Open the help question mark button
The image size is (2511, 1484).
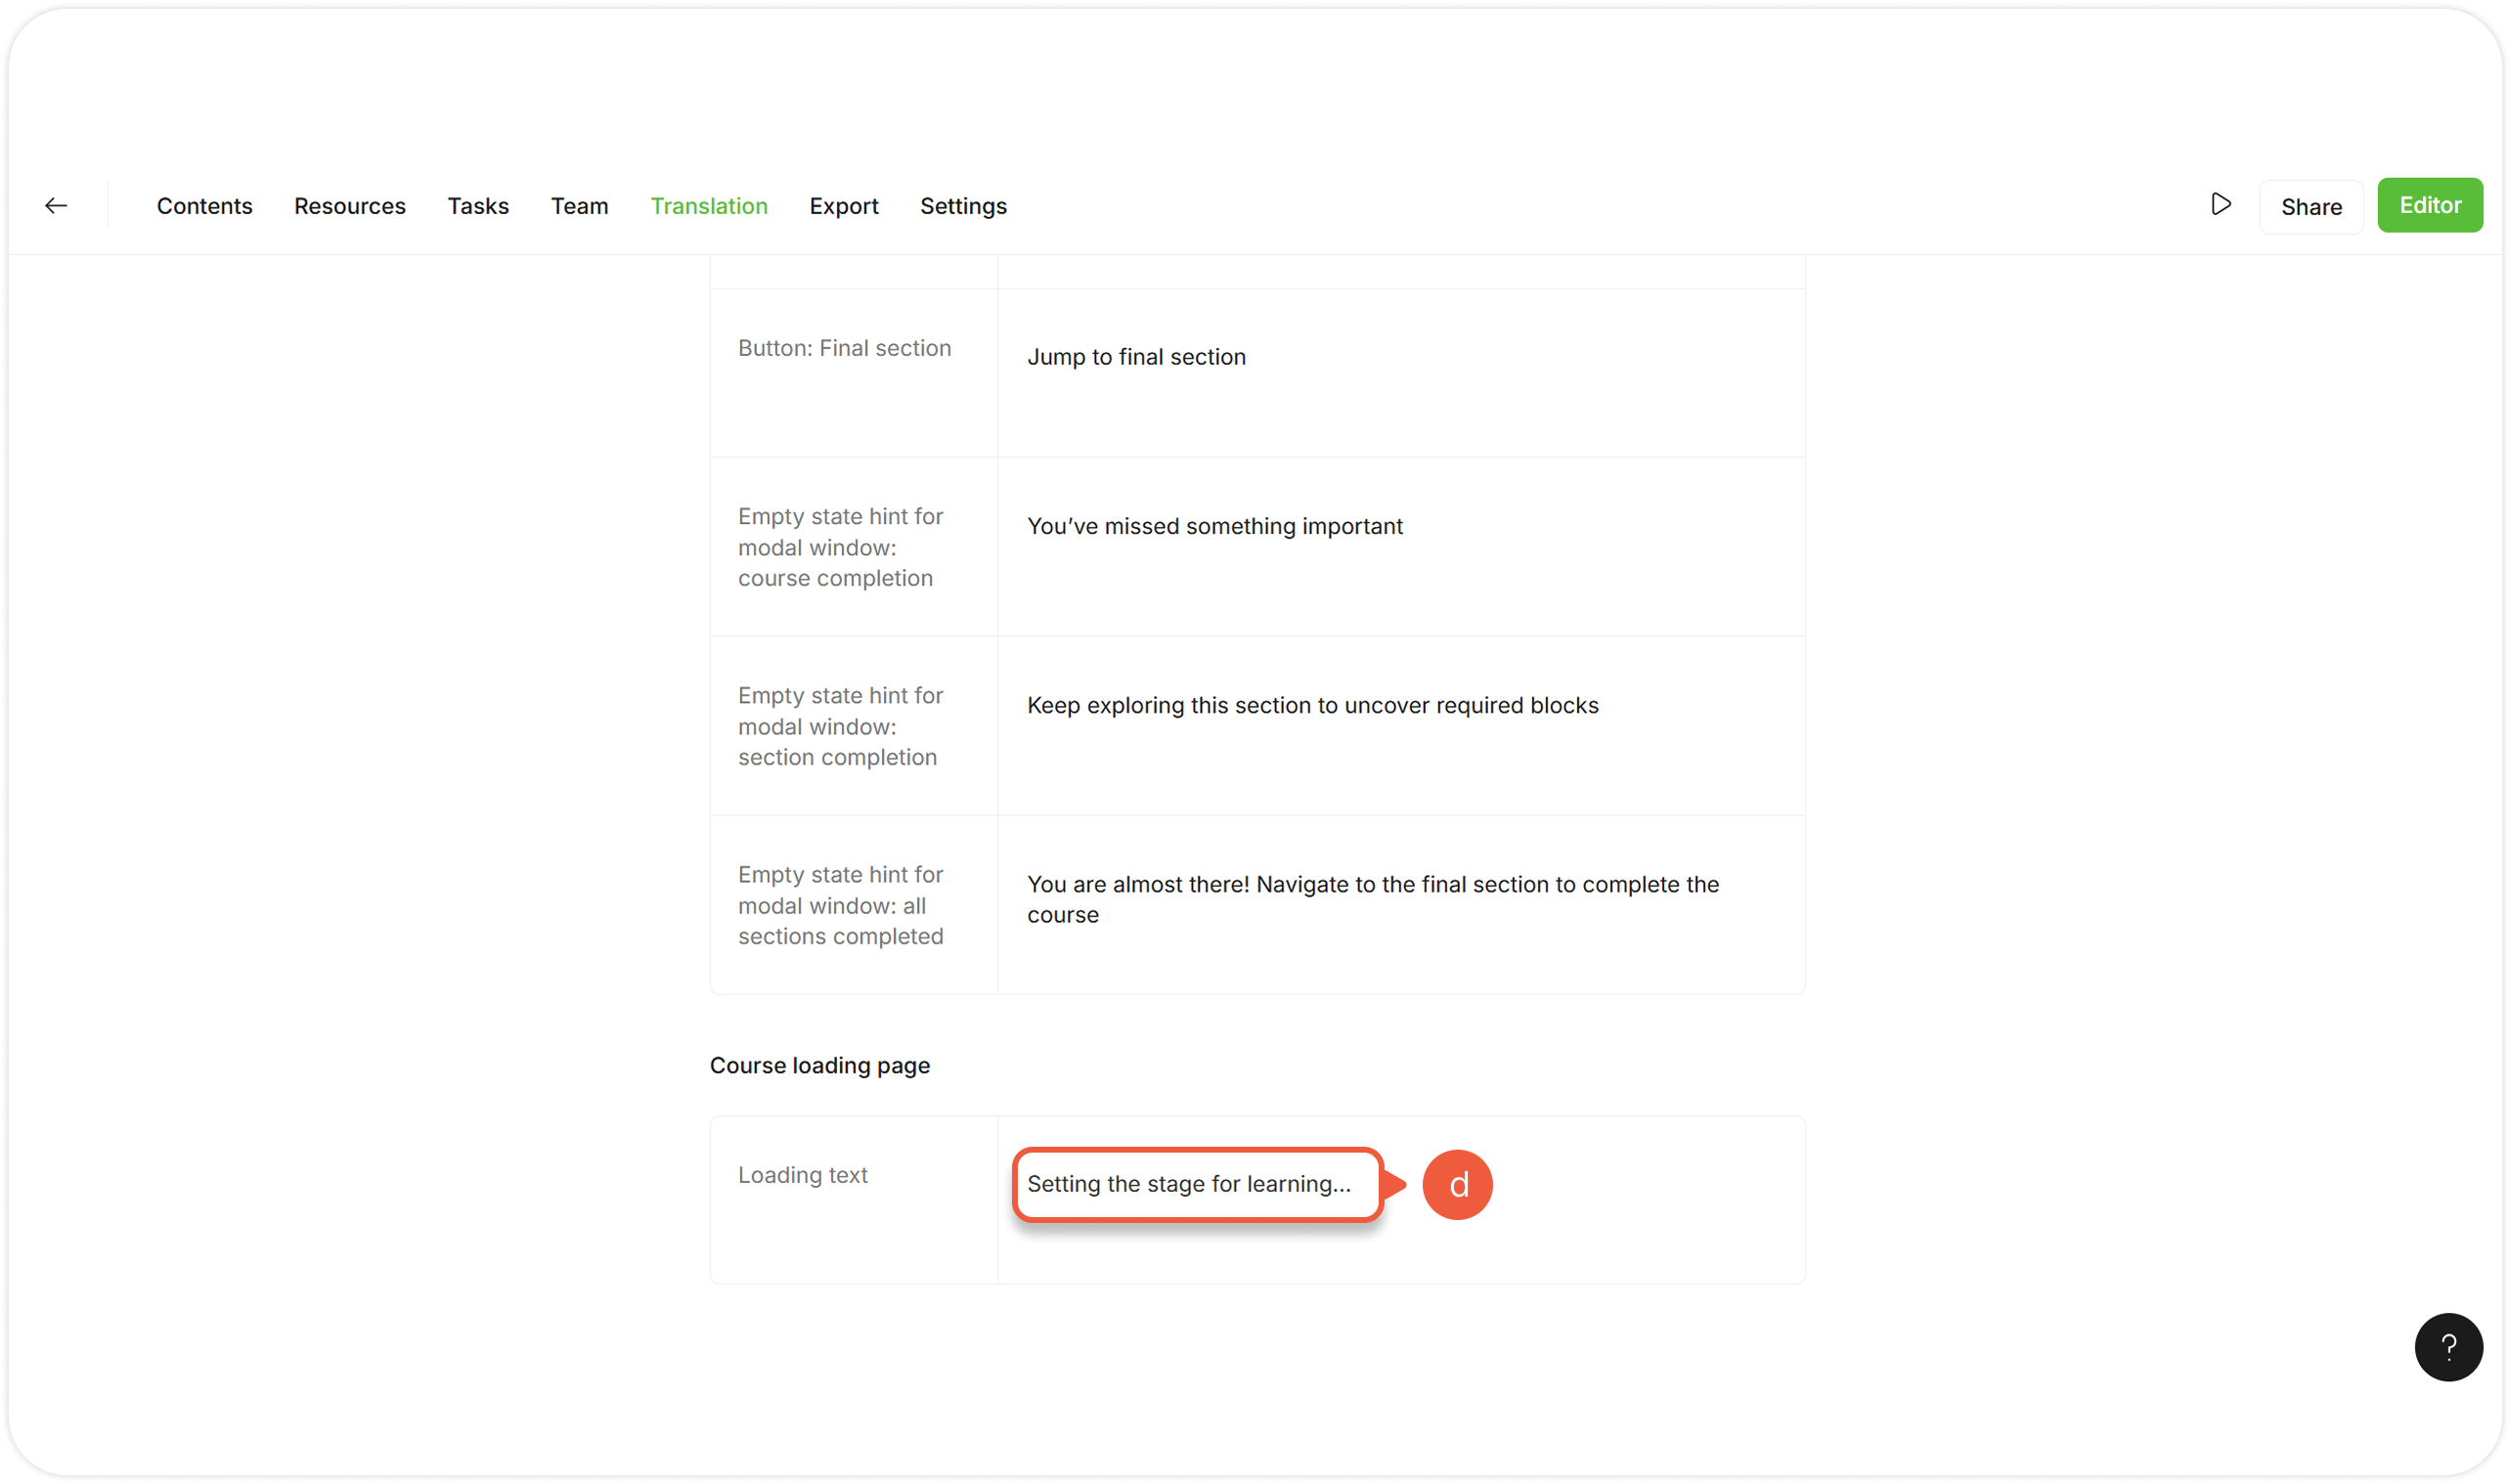point(2447,1347)
